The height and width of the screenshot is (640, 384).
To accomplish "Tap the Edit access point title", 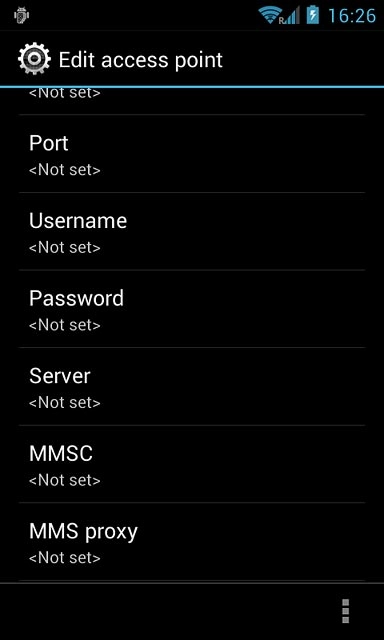I will (141, 60).
